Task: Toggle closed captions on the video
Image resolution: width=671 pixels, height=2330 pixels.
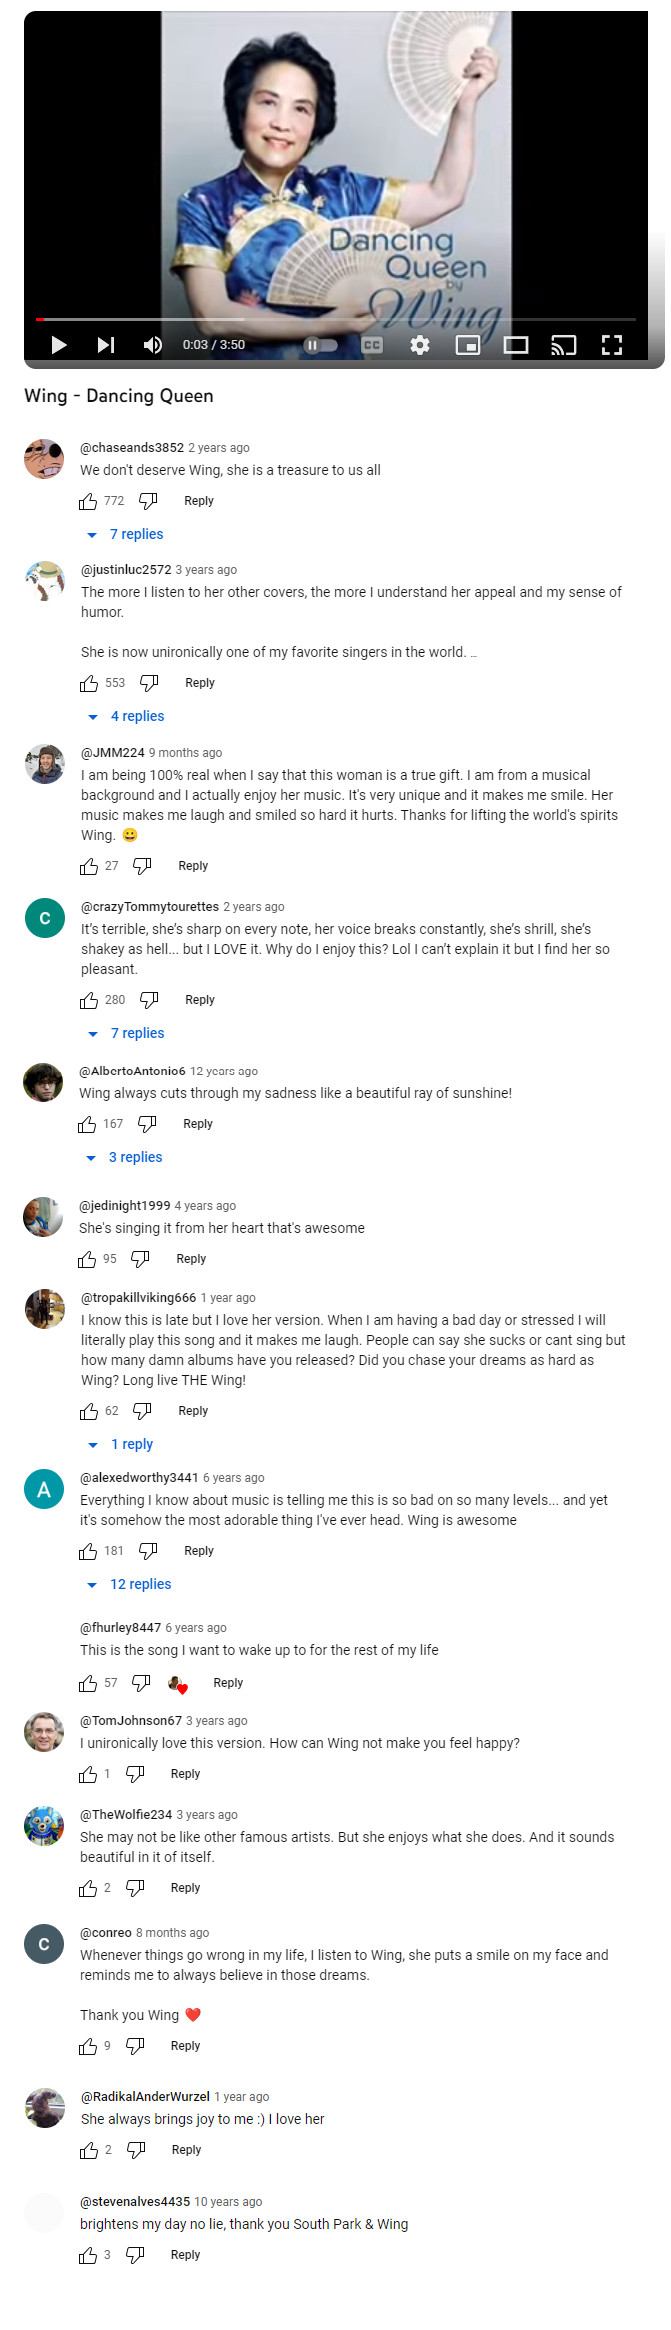Action: (372, 345)
